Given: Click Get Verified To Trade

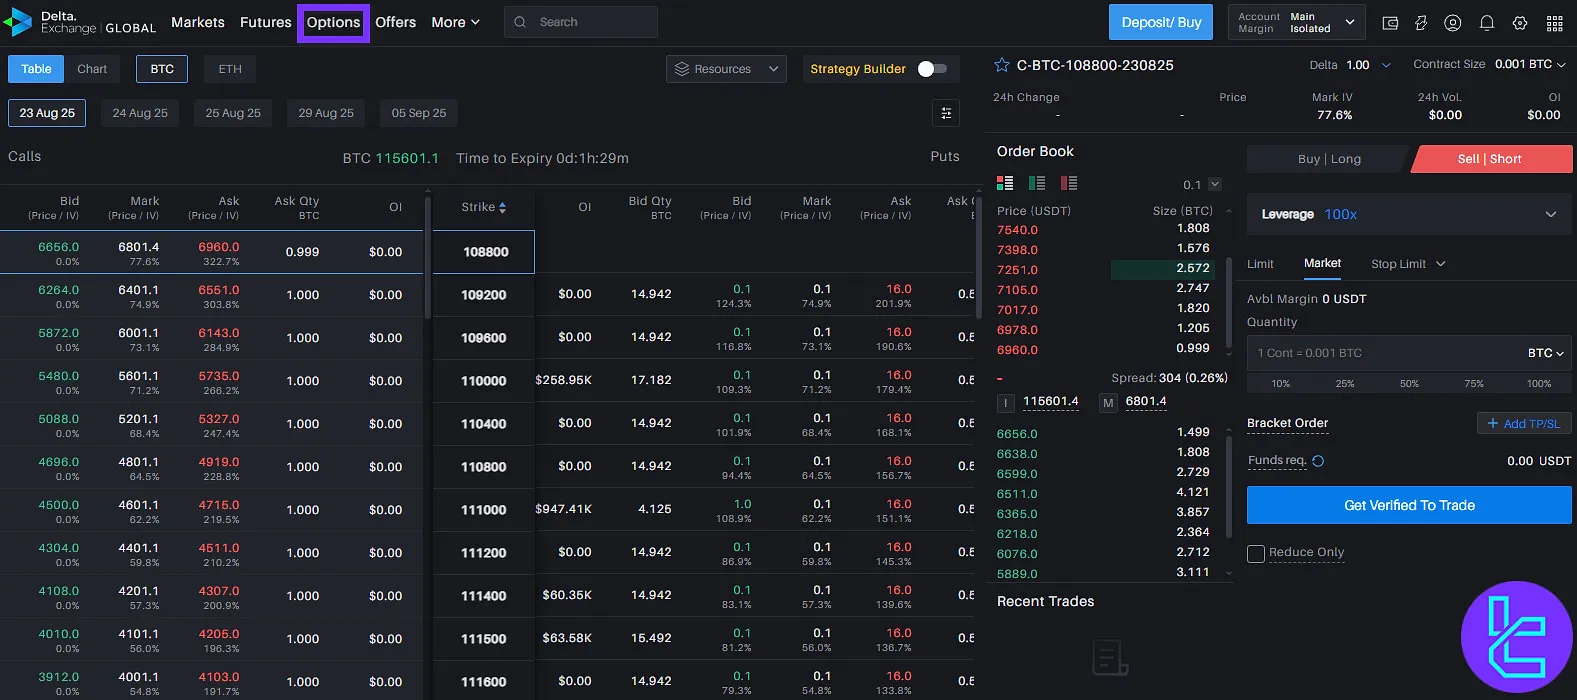Looking at the screenshot, I should point(1409,505).
